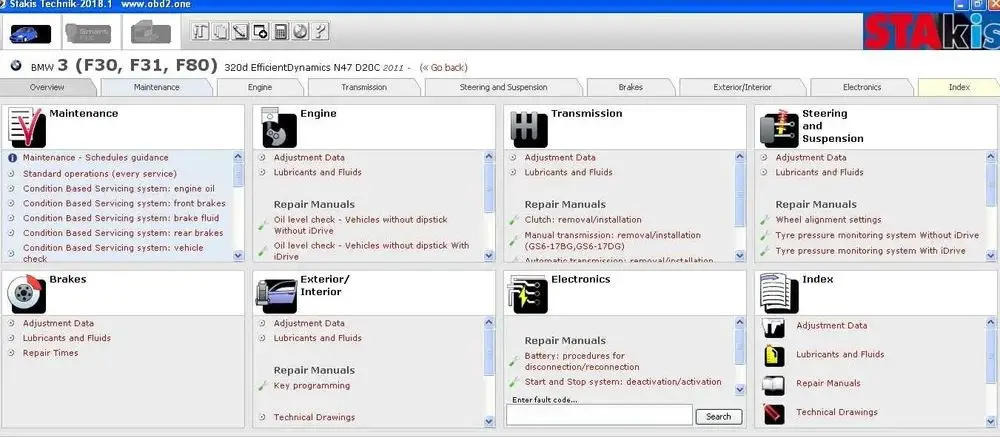The height and width of the screenshot is (437, 1000).
Task: Click the Engine piston section icon
Action: pyautogui.click(x=279, y=128)
